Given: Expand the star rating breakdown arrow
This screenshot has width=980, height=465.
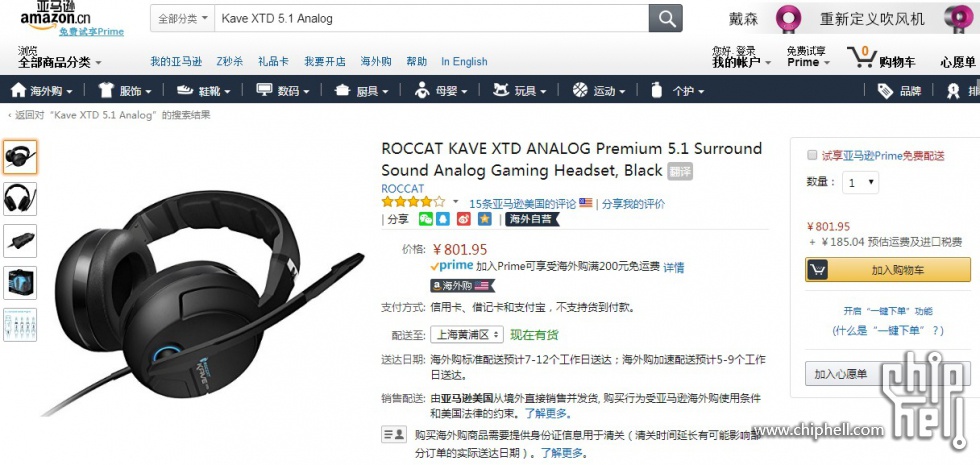Looking at the screenshot, I should click(455, 201).
